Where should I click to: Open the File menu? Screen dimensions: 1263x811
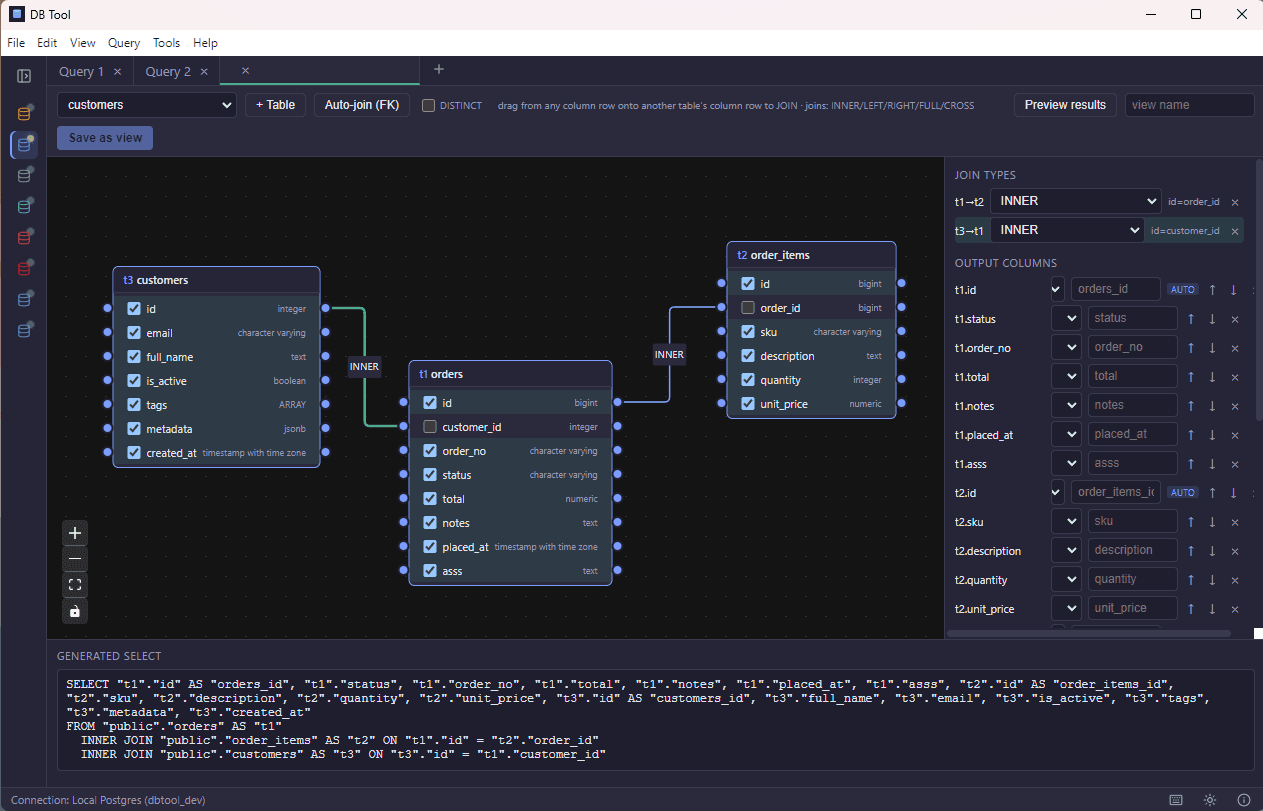pos(16,43)
